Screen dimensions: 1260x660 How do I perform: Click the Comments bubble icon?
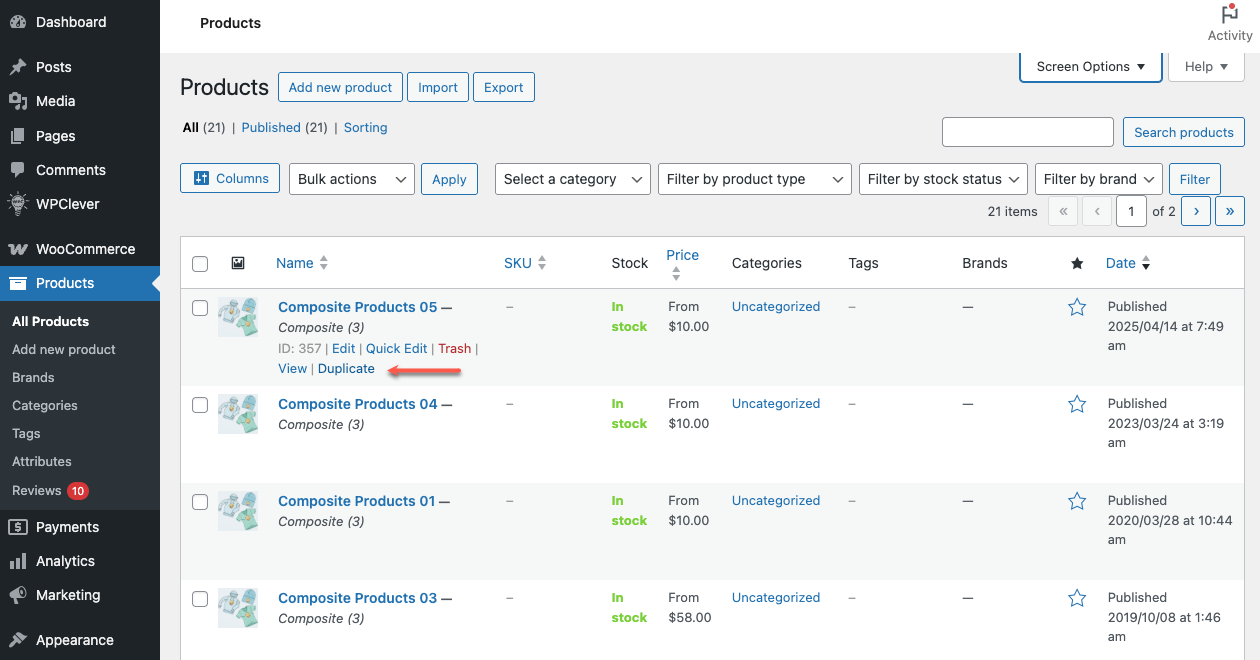click(18, 170)
